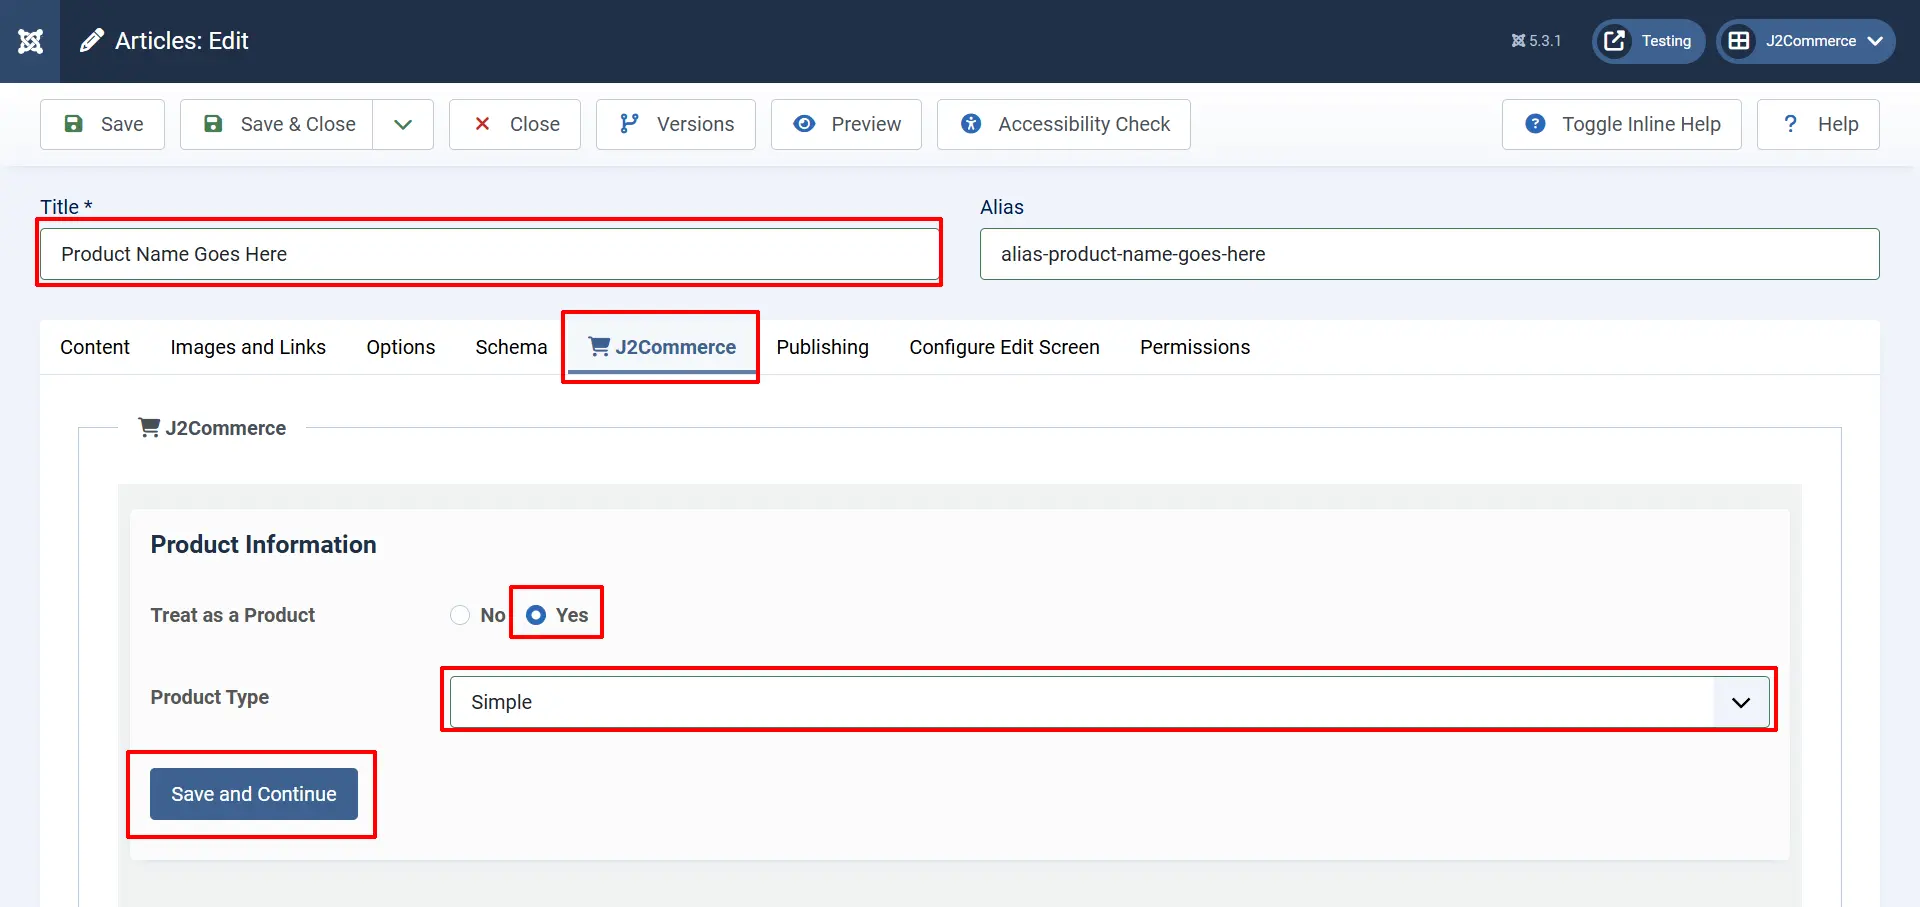Image resolution: width=1920 pixels, height=907 pixels.
Task: Click the branch icon in Versions
Action: (x=629, y=124)
